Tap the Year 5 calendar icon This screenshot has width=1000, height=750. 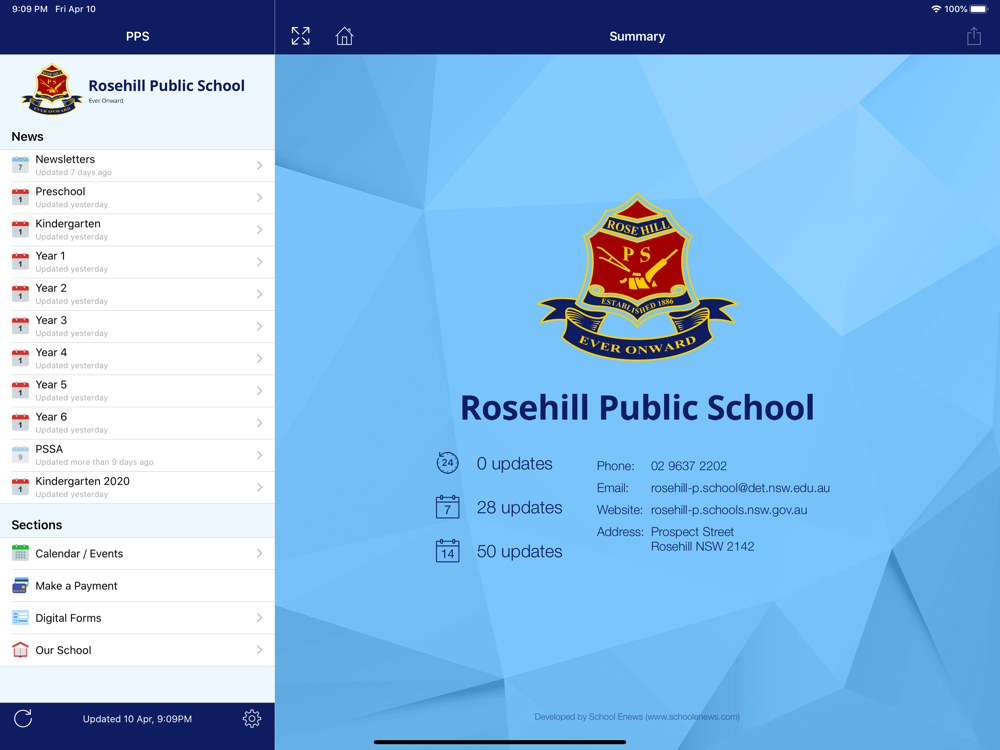coord(20,390)
